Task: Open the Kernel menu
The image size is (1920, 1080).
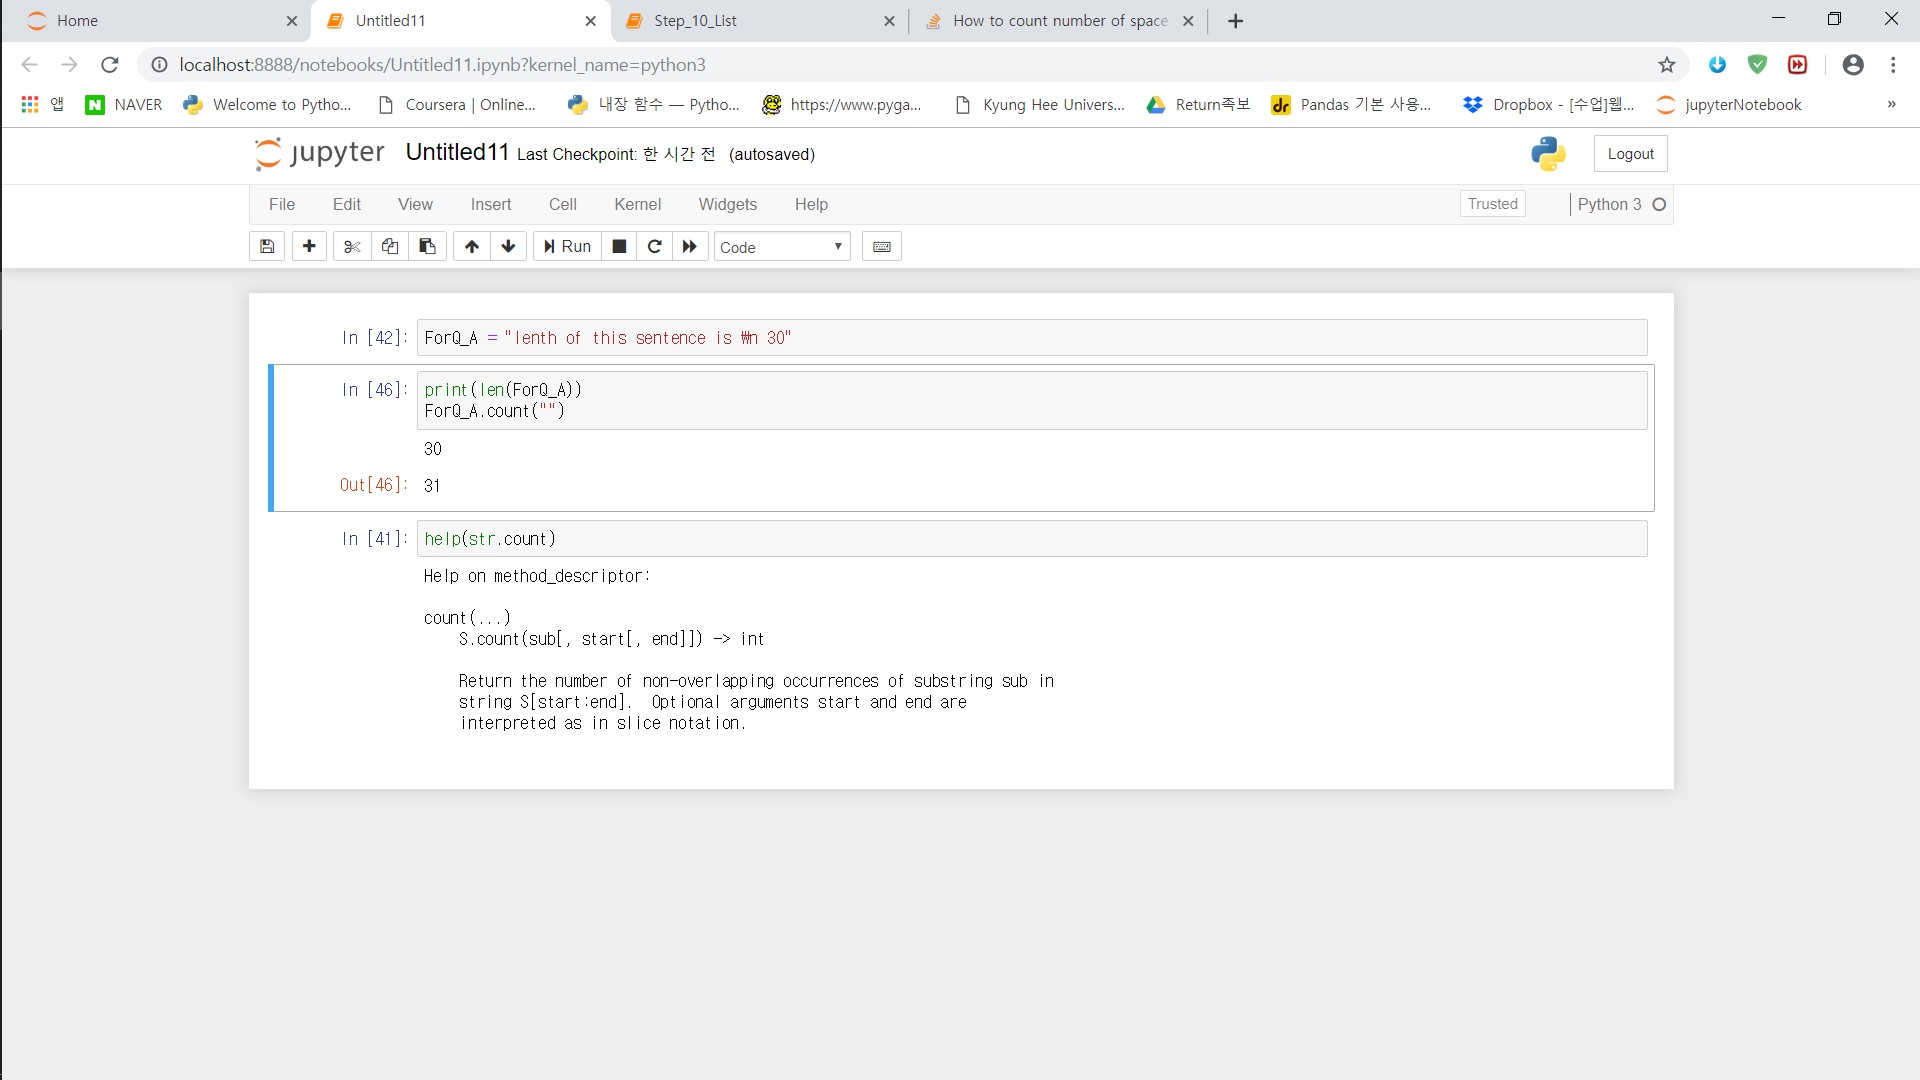Action: [x=638, y=204]
